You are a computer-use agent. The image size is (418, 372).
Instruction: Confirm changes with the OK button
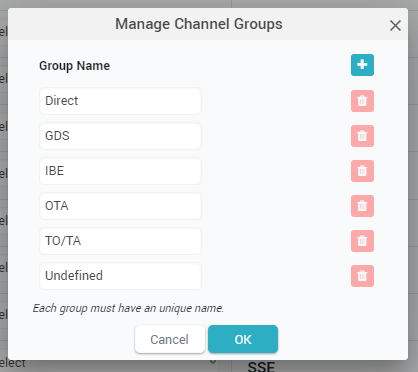tap(243, 339)
